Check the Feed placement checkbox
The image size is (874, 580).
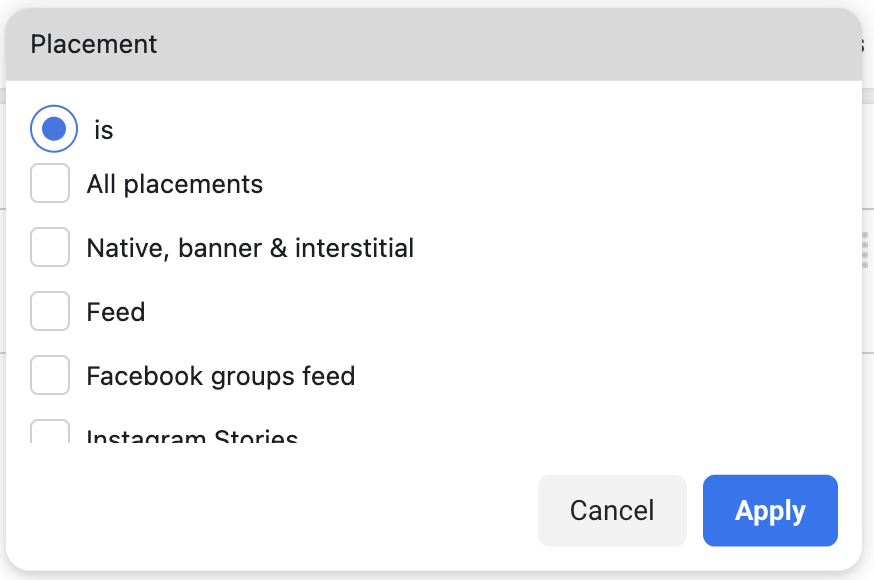tap(50, 311)
